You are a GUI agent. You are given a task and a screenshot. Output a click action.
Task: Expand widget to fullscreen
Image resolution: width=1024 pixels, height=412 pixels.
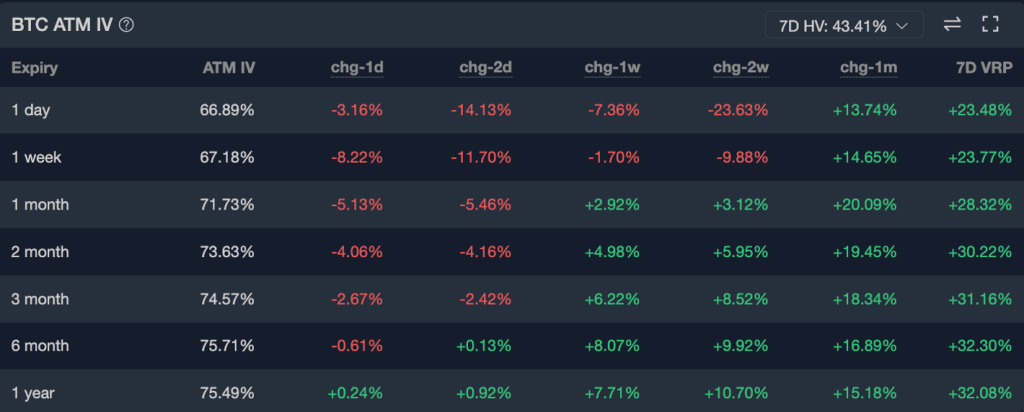(x=991, y=25)
